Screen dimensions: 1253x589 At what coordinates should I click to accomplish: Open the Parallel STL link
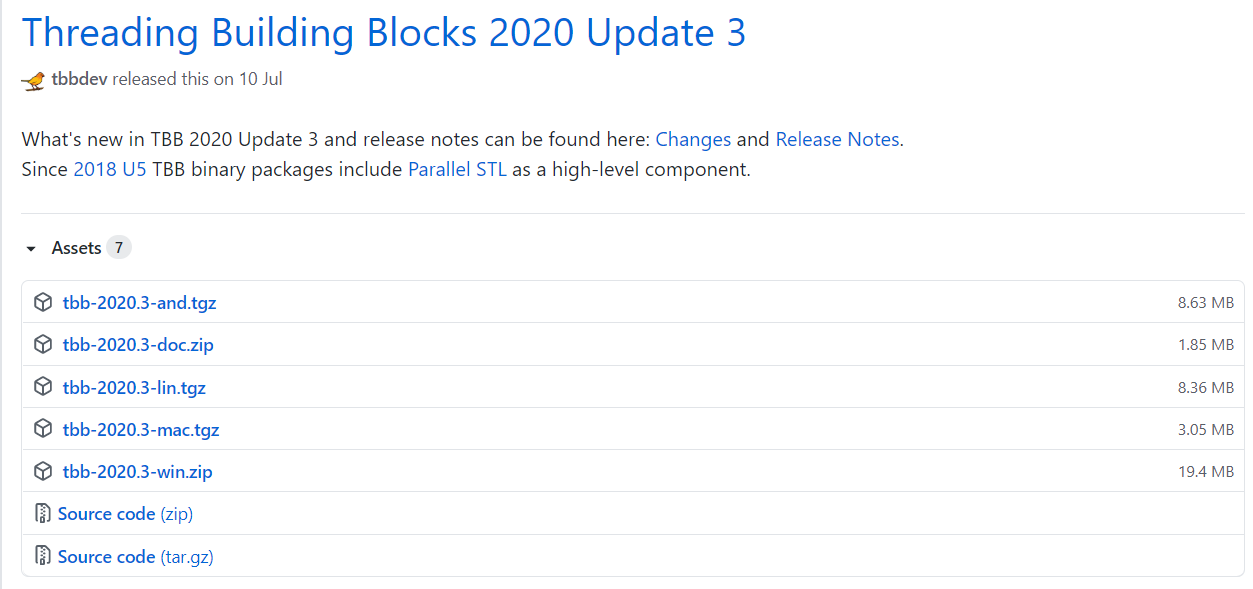pos(457,169)
